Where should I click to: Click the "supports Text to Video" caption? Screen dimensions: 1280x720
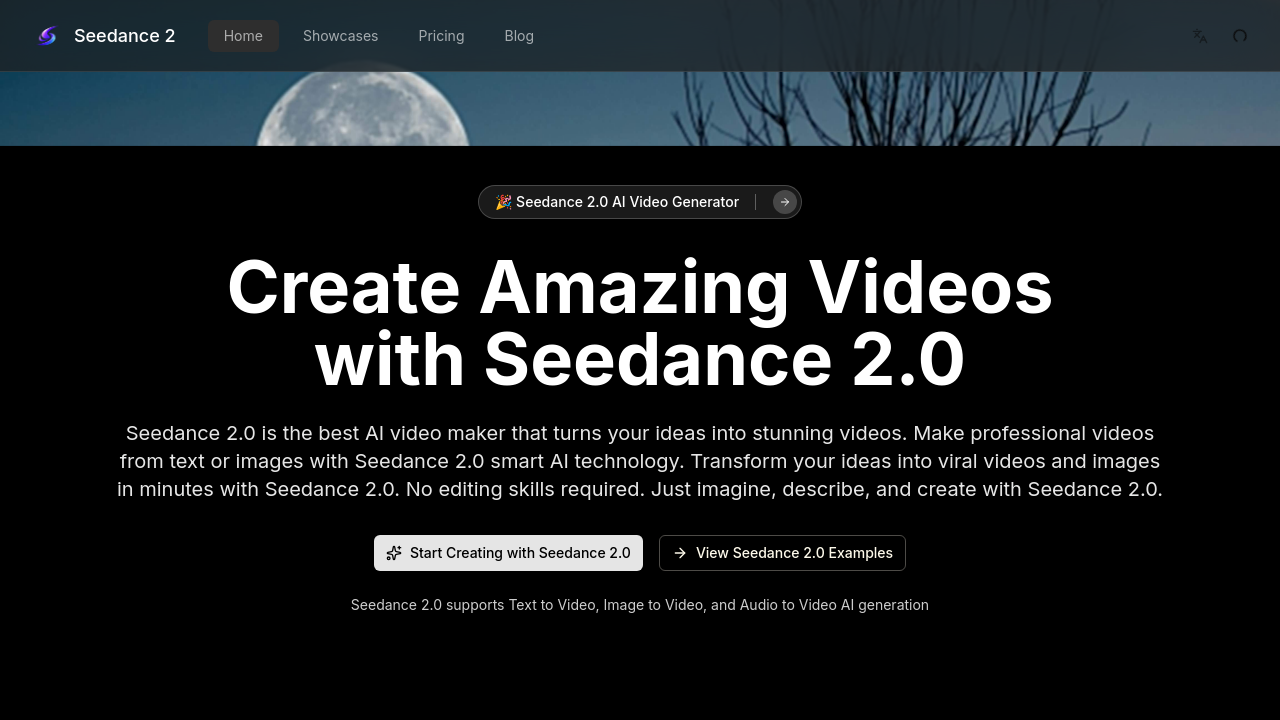click(640, 605)
